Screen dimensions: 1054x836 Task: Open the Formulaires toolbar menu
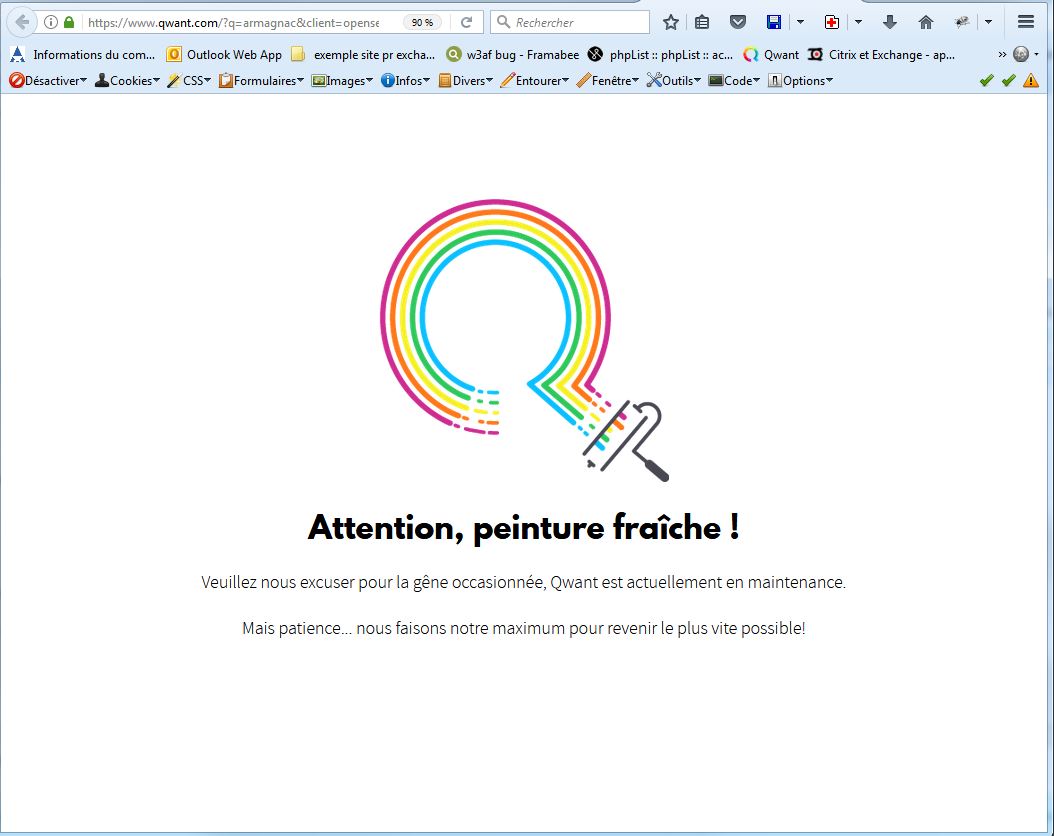pyautogui.click(x=261, y=80)
